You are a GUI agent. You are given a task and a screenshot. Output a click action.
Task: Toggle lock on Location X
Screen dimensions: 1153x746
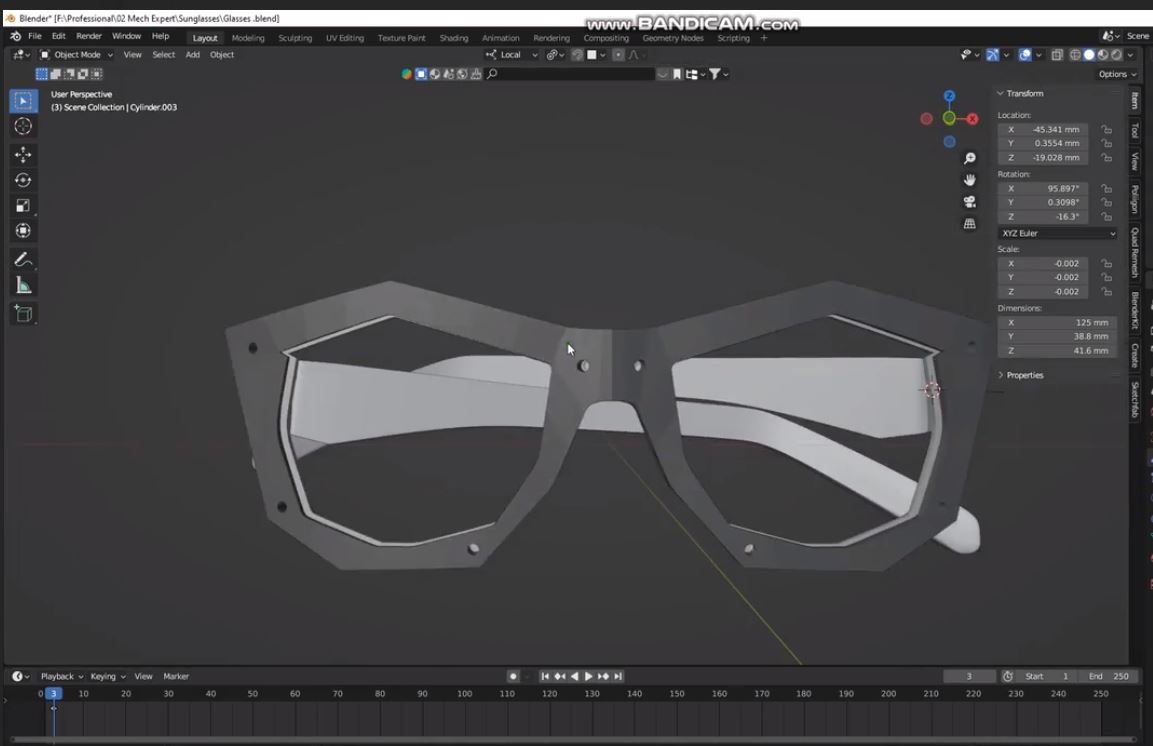point(1106,129)
